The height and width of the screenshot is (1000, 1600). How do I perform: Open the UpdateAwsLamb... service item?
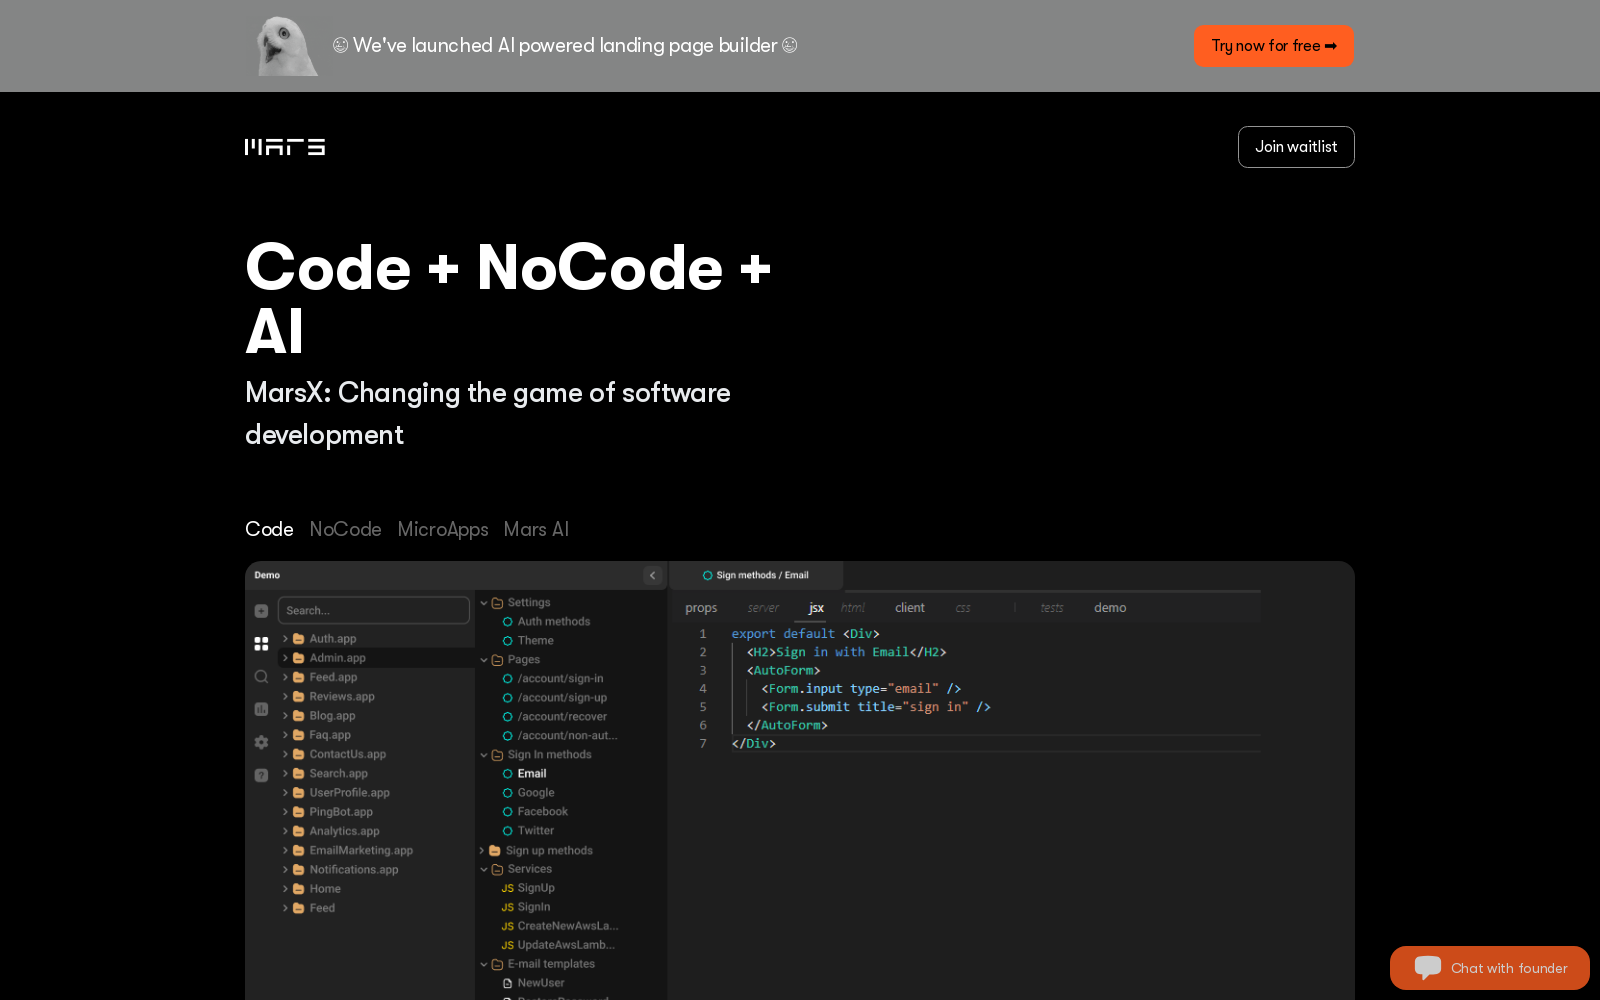click(x=566, y=945)
